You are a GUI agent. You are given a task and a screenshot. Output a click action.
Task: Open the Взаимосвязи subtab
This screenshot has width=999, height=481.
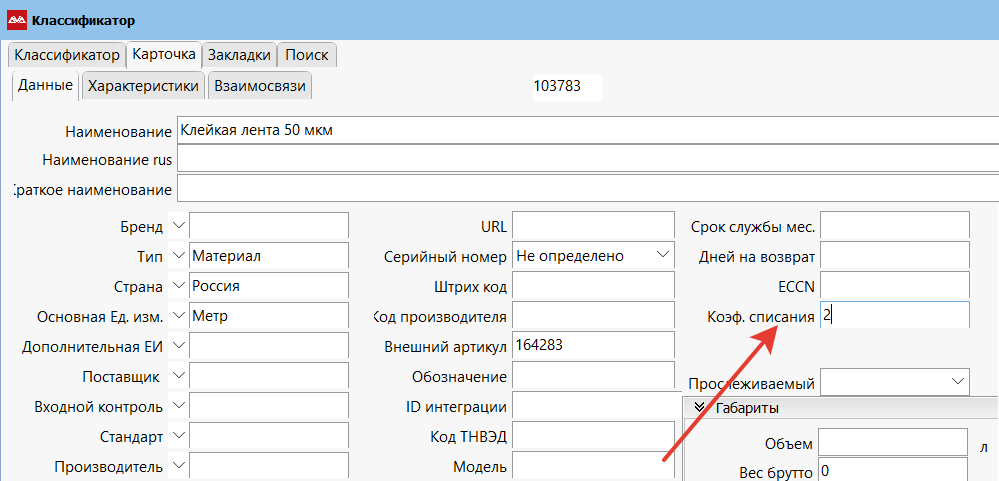[x=259, y=86]
